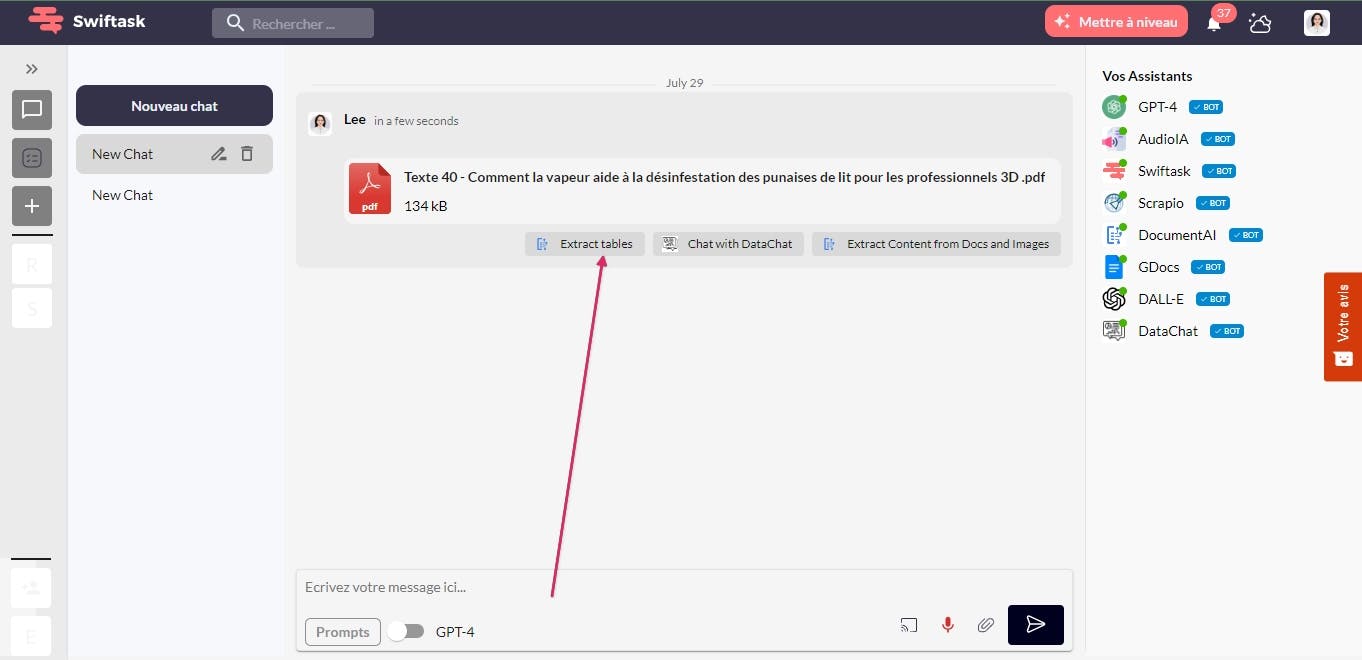Screen dimensions: 1362x660
Task: Click the Chat with DataChat button
Action: [x=728, y=244]
